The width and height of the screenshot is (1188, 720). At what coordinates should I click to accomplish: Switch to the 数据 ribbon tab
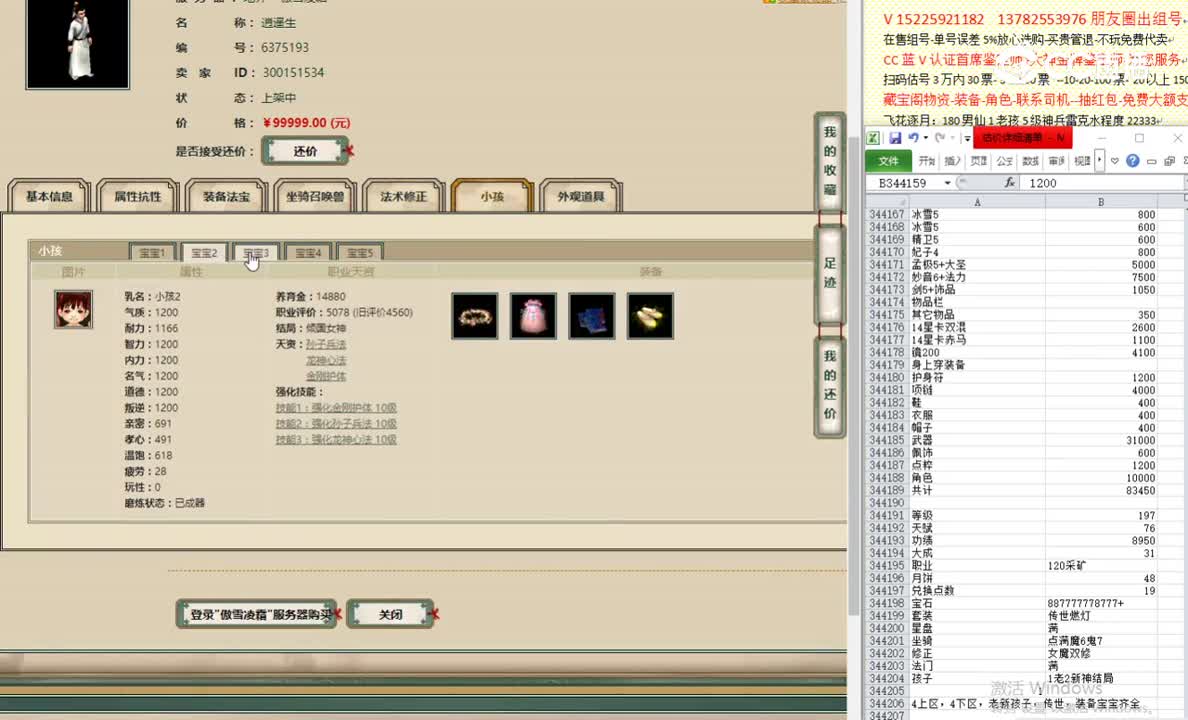[x=1031, y=162]
